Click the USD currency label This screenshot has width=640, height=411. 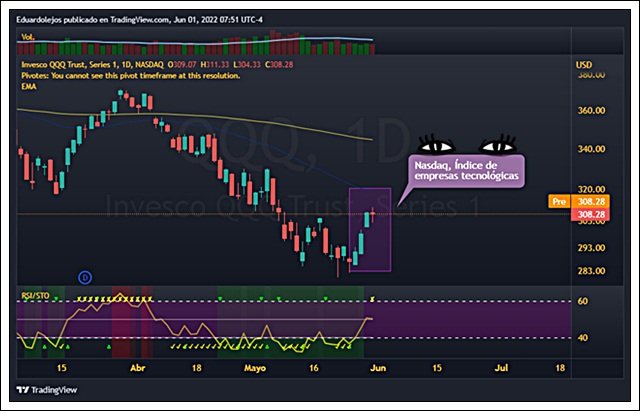click(584, 64)
